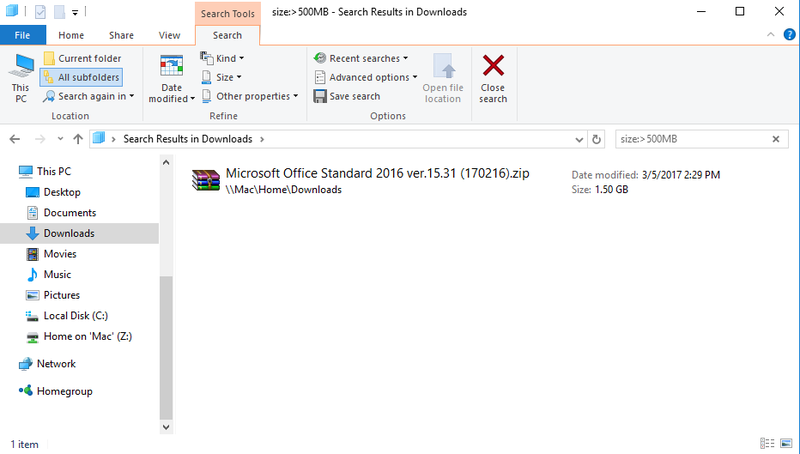This screenshot has height=454, width=800.
Task: Open the File menu tab
Action: click(22, 35)
